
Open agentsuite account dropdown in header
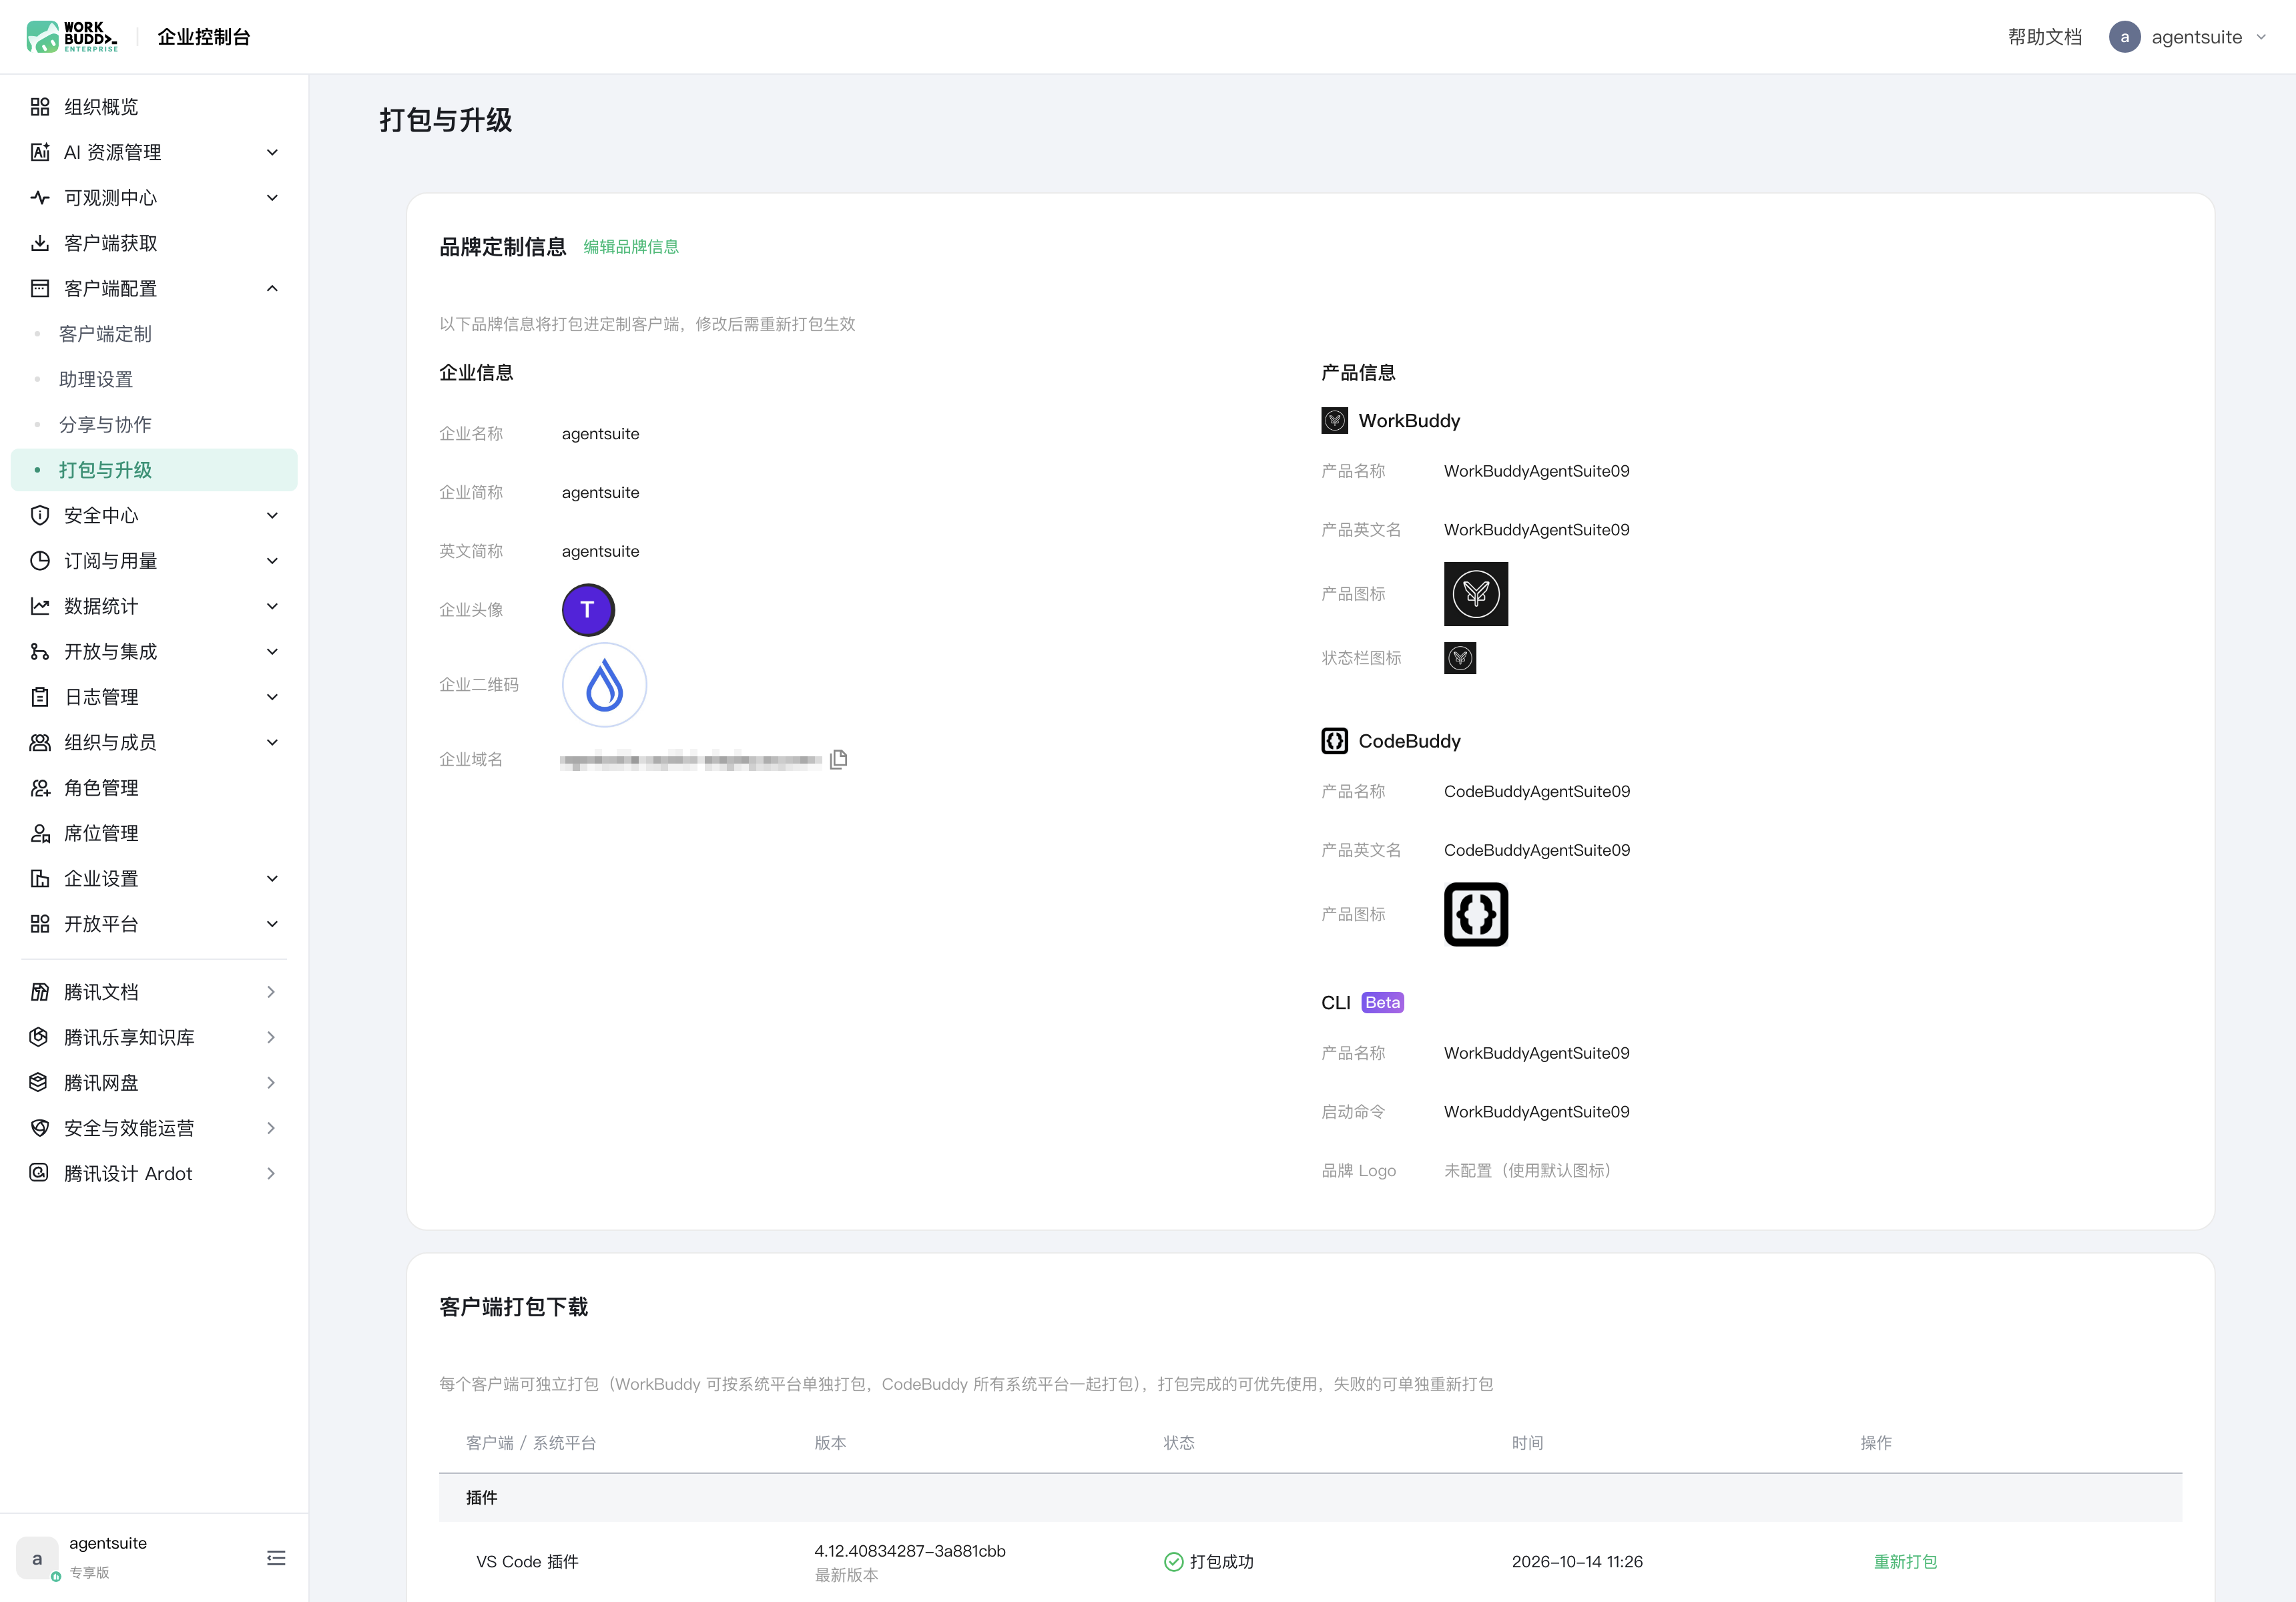click(2188, 37)
